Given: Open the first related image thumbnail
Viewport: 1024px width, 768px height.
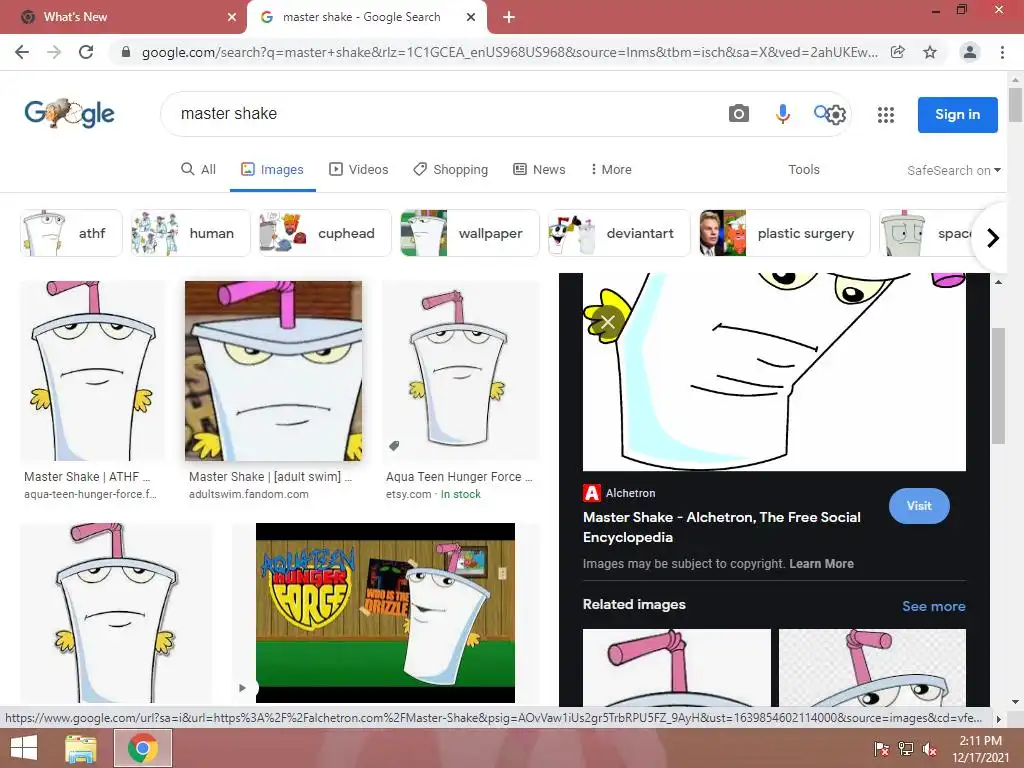Looking at the screenshot, I should (677, 667).
